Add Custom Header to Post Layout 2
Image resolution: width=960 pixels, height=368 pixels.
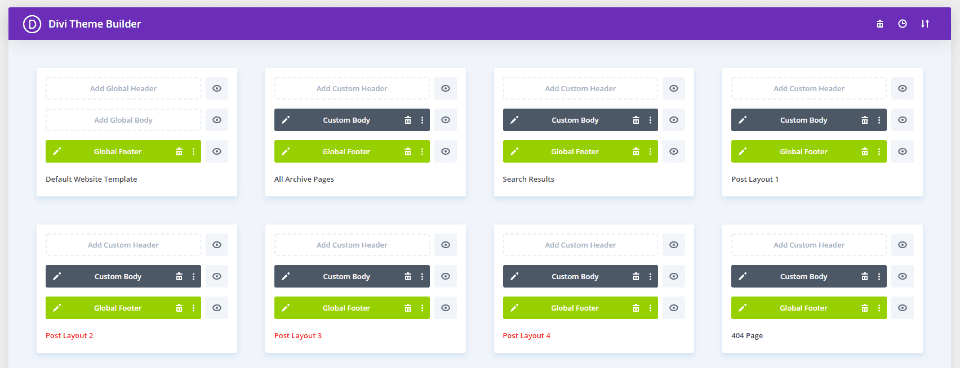[123, 245]
